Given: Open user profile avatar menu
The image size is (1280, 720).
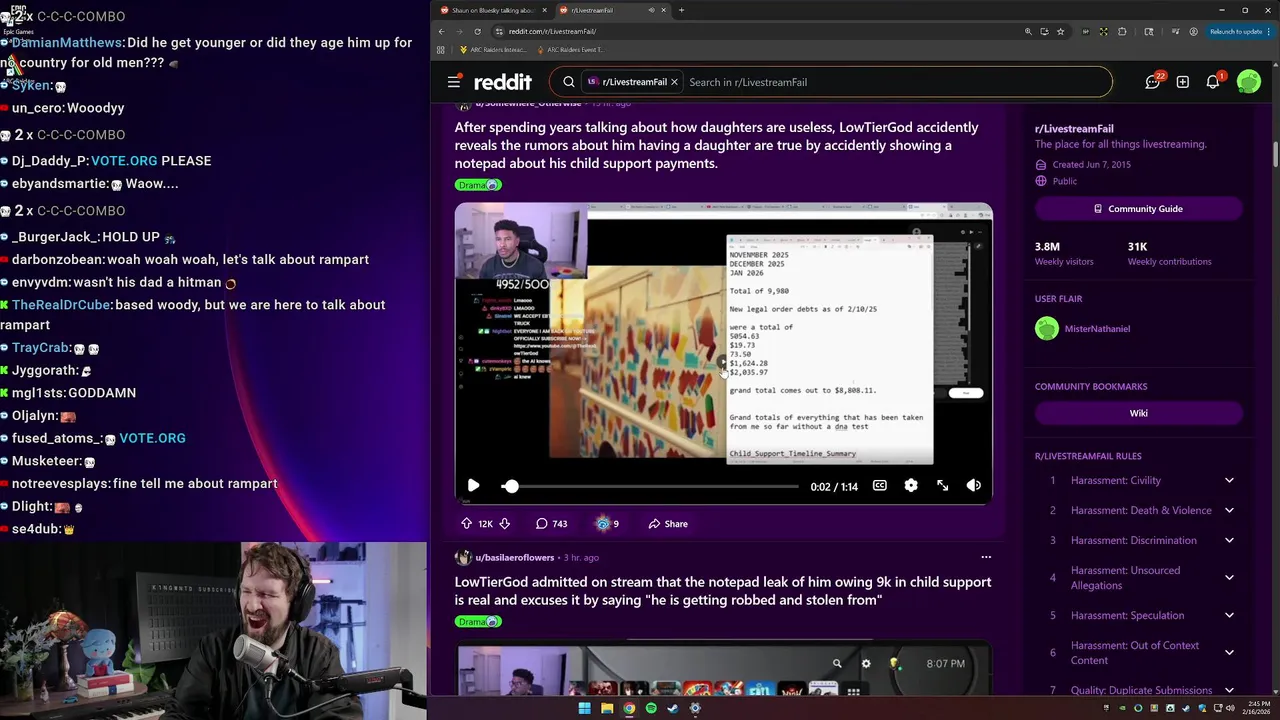Looking at the screenshot, I should click(x=1248, y=82).
